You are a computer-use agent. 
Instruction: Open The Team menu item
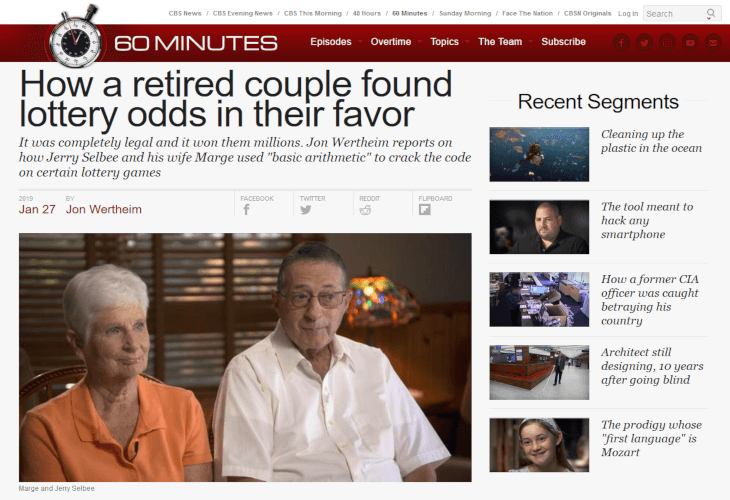pyautogui.click(x=500, y=42)
